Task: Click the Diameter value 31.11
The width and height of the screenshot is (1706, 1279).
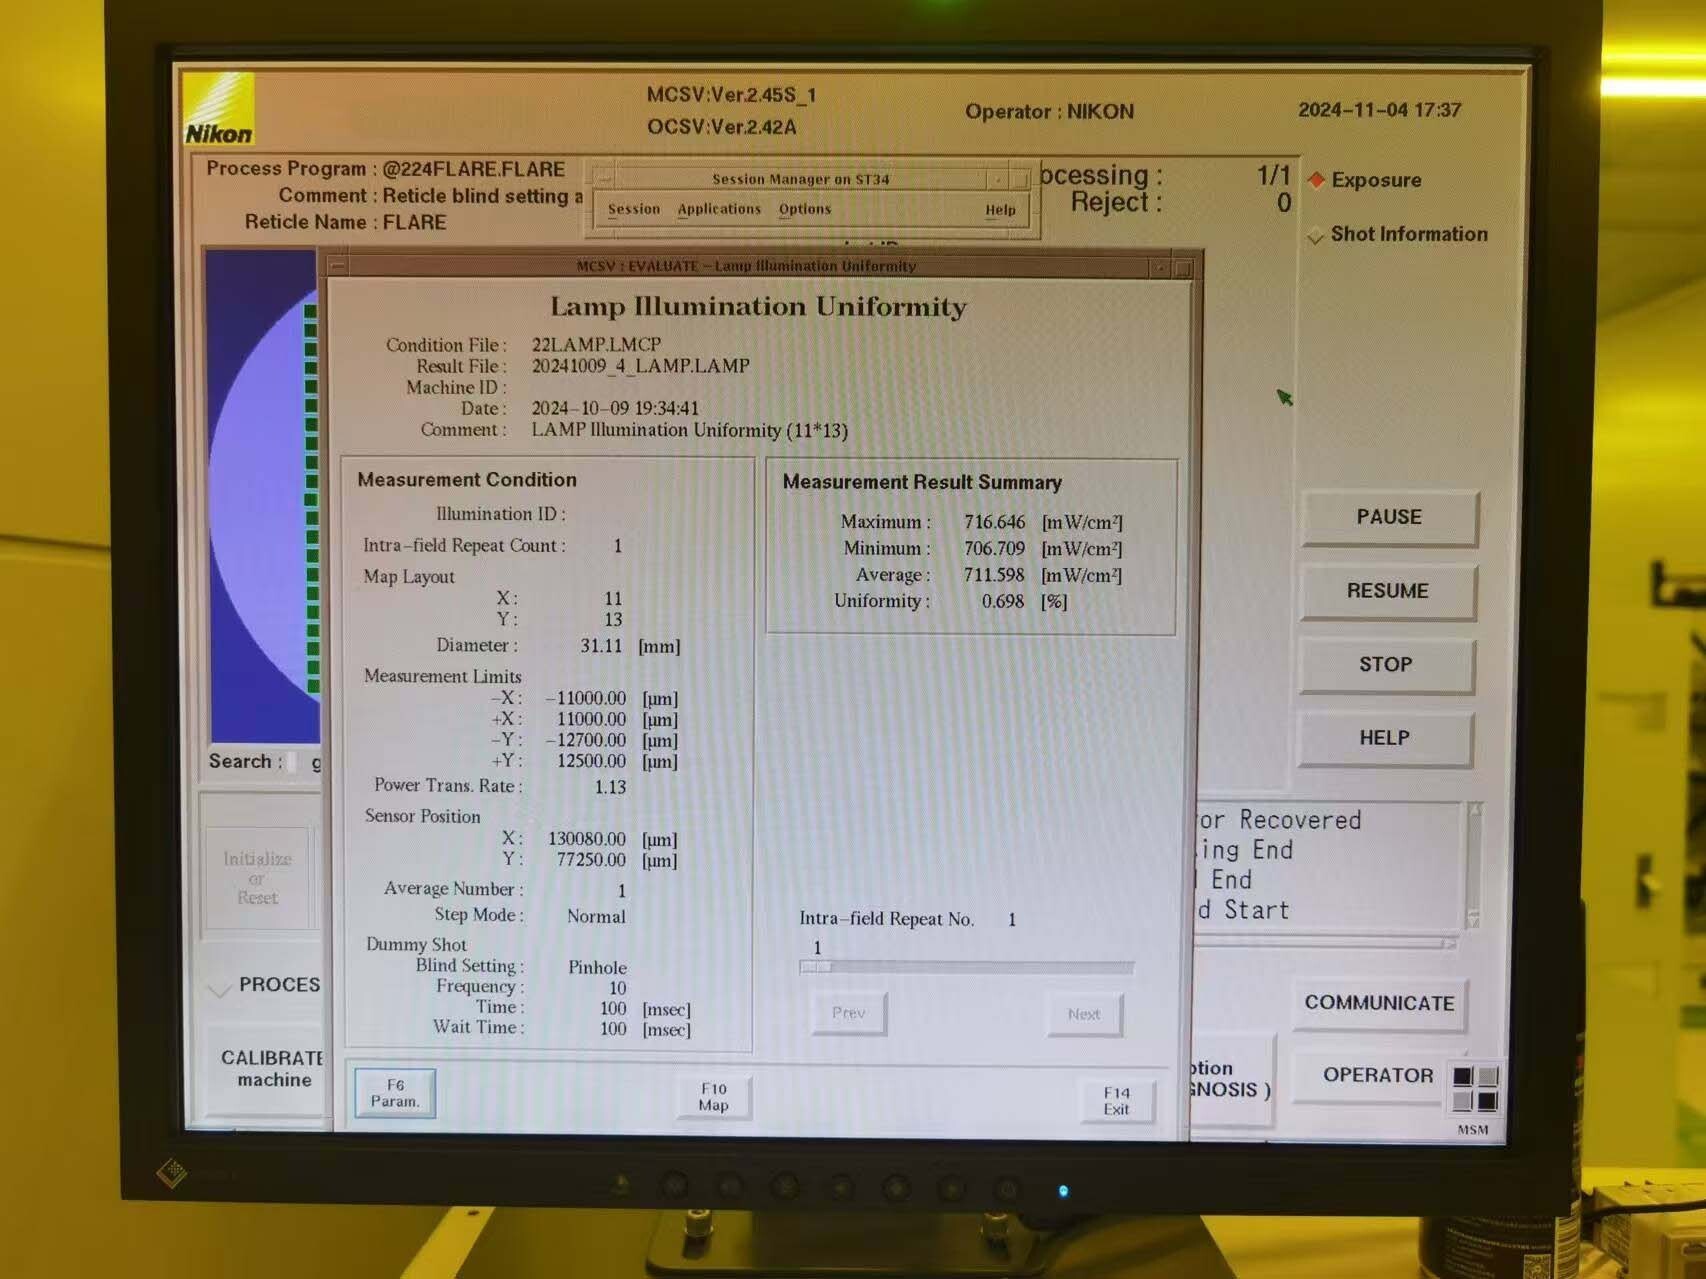Action: click(x=601, y=646)
